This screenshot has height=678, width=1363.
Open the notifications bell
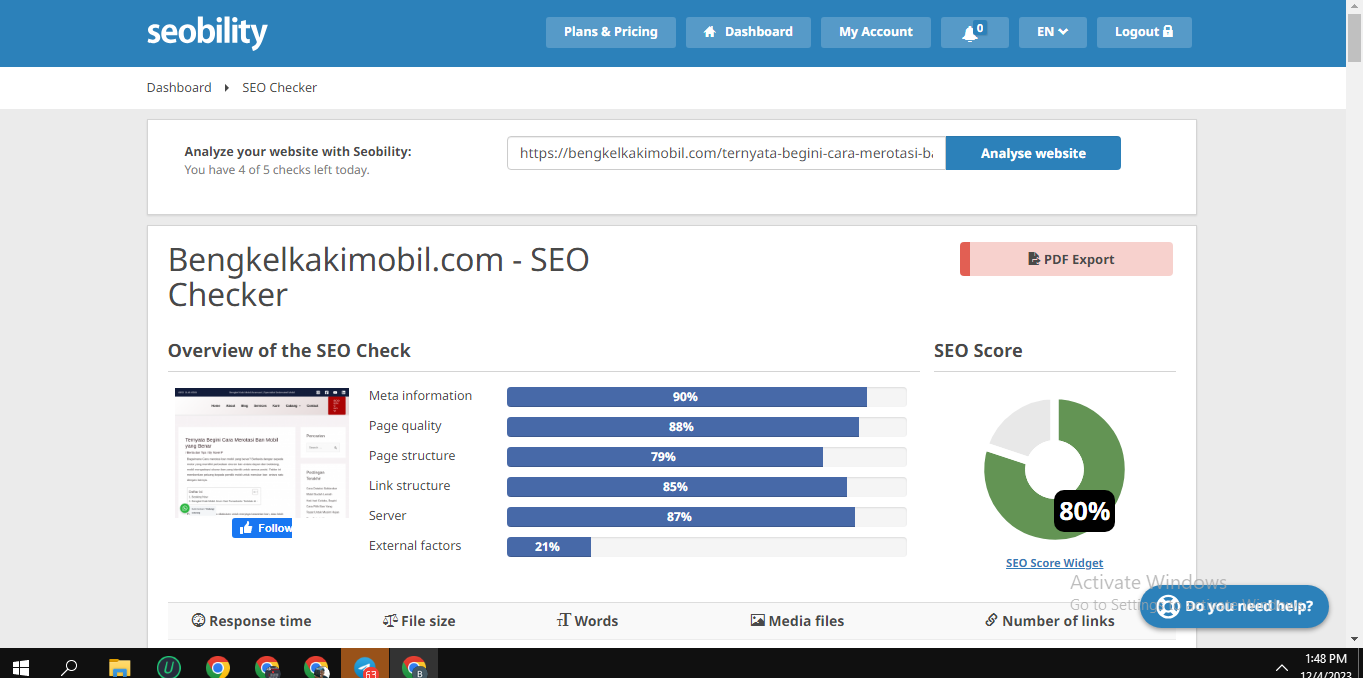(x=974, y=32)
